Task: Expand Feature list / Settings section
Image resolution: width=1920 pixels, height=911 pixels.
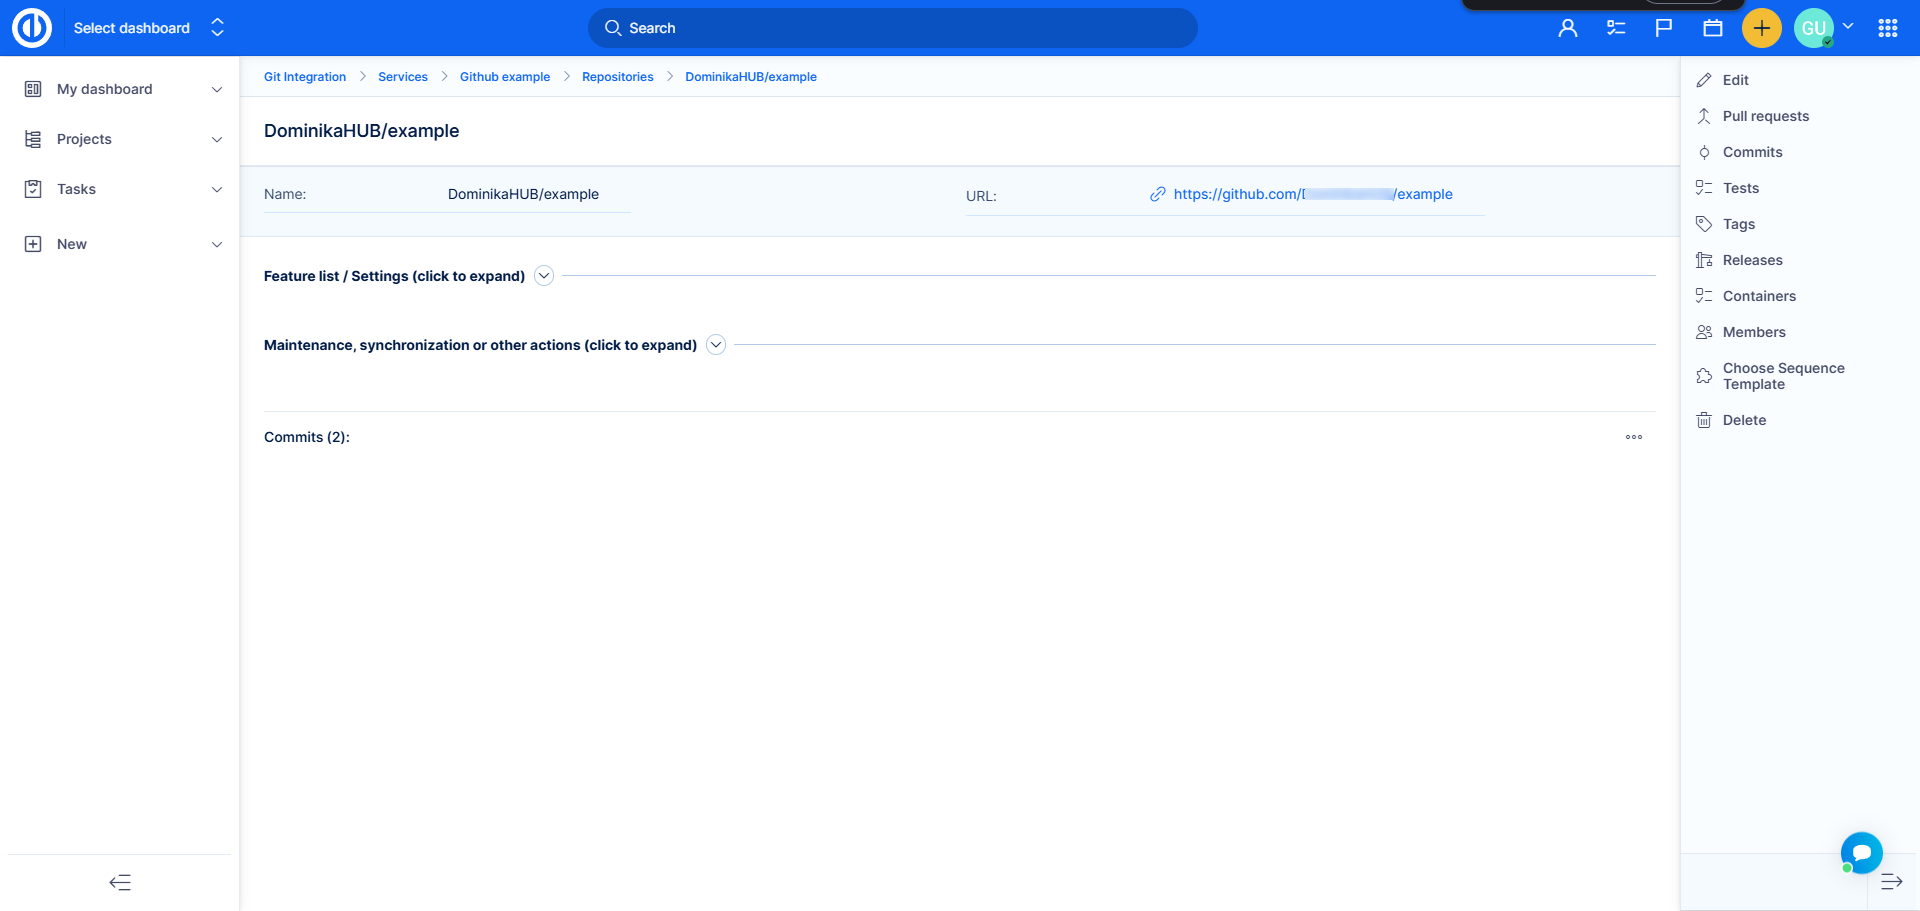Action: click(544, 276)
